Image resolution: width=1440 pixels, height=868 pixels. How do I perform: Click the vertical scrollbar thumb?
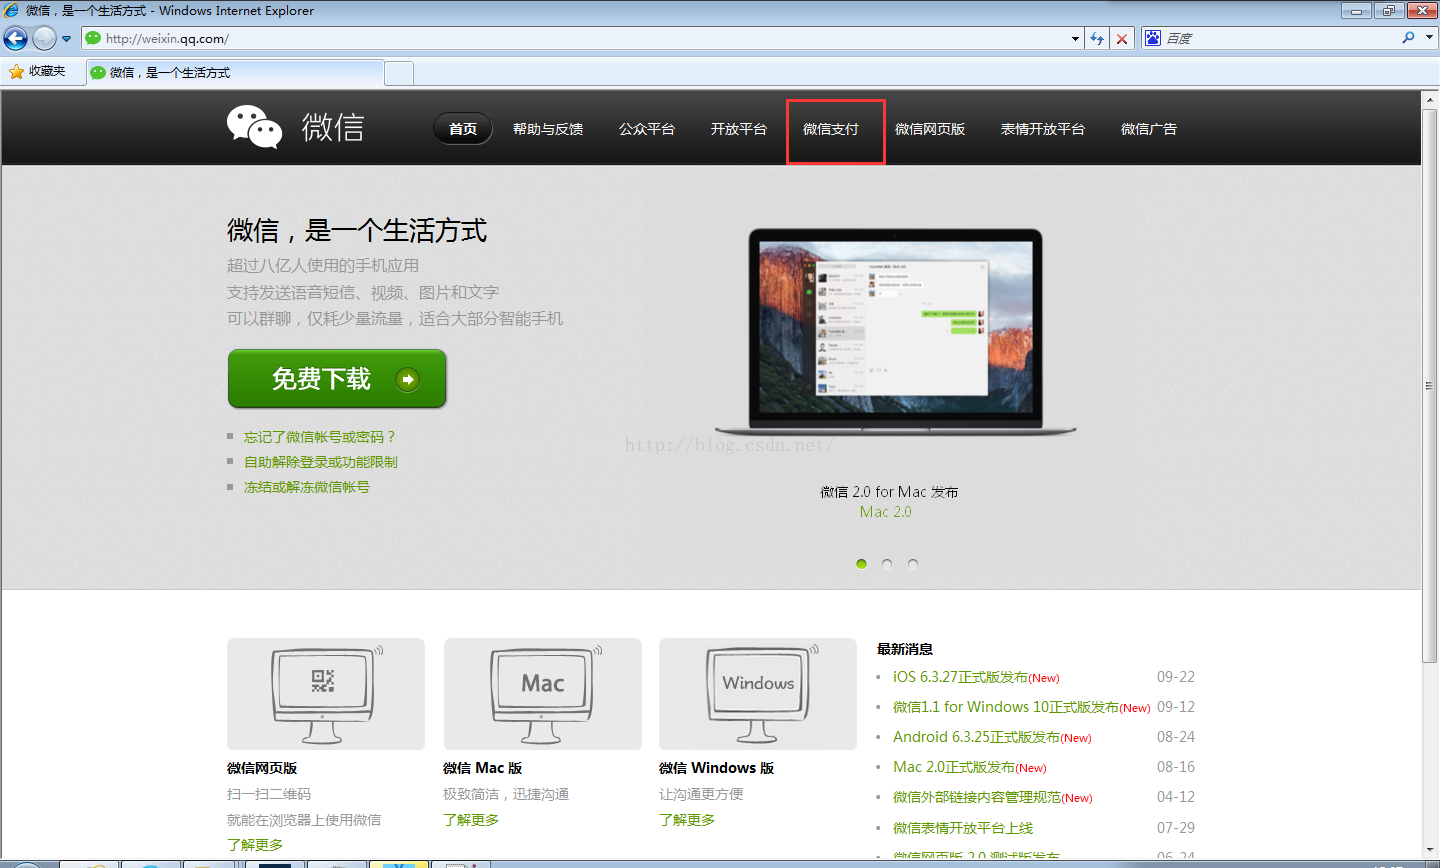(1429, 386)
